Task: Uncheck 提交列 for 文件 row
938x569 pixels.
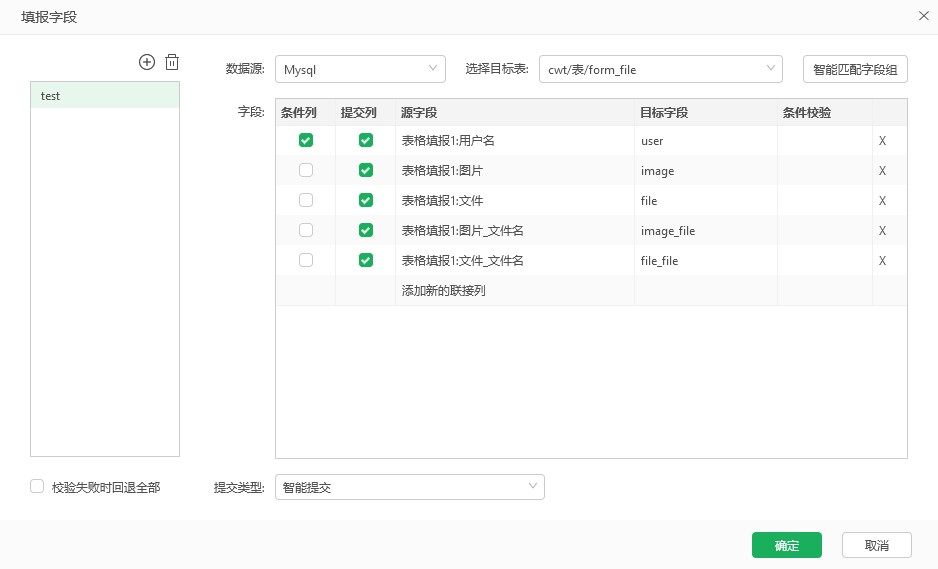Action: (366, 200)
